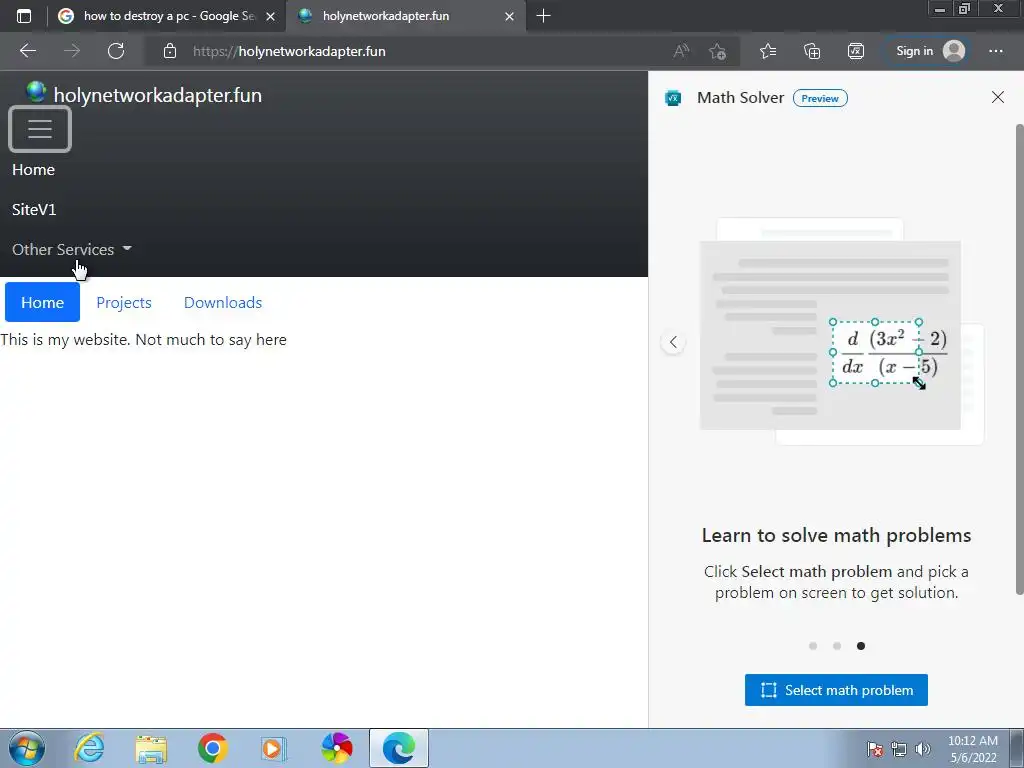Select the second carousel dot

click(837, 646)
